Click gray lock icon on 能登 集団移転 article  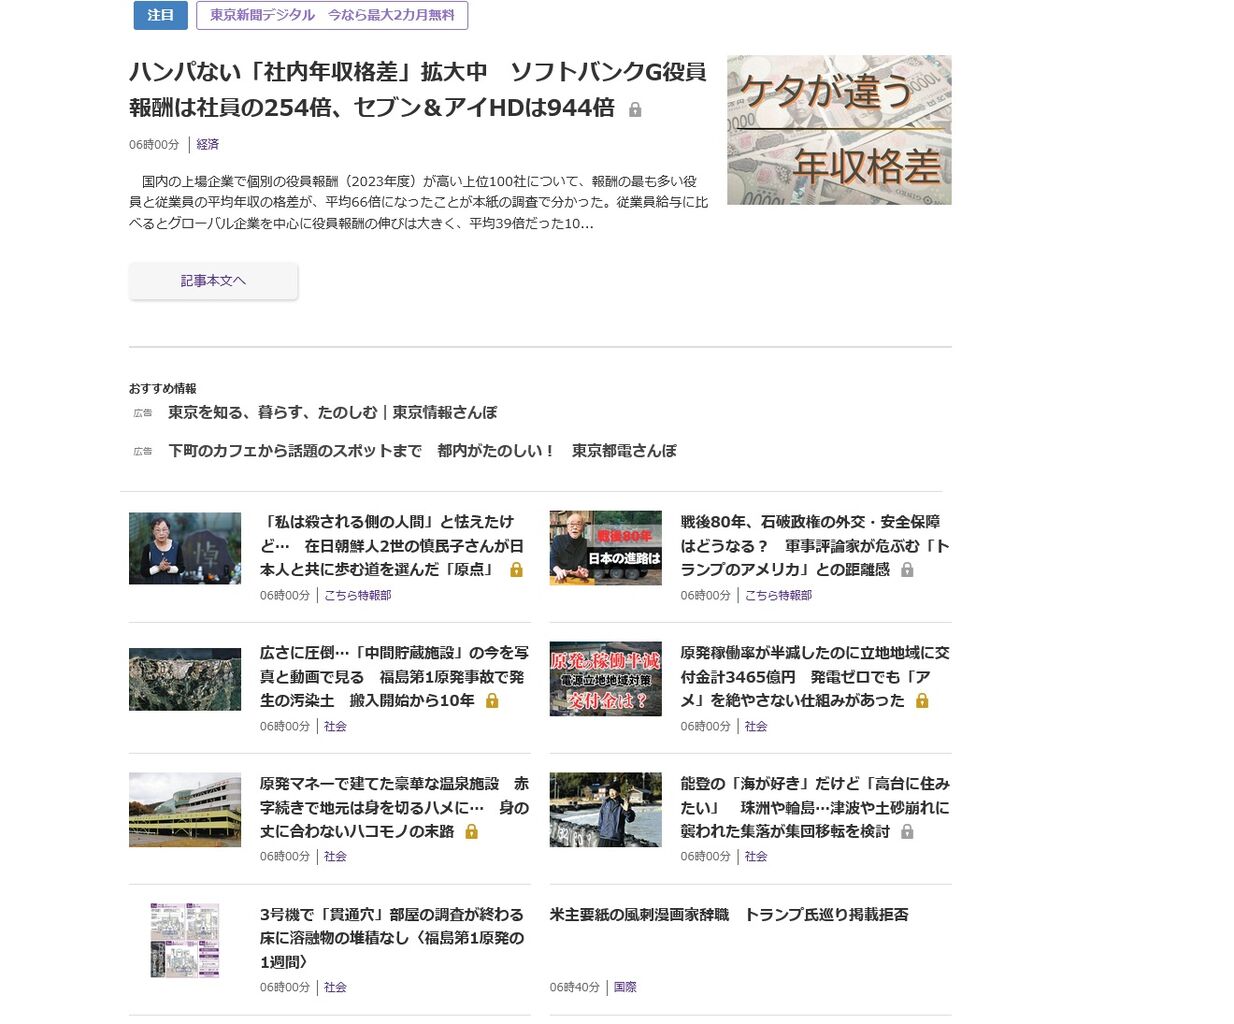point(907,832)
